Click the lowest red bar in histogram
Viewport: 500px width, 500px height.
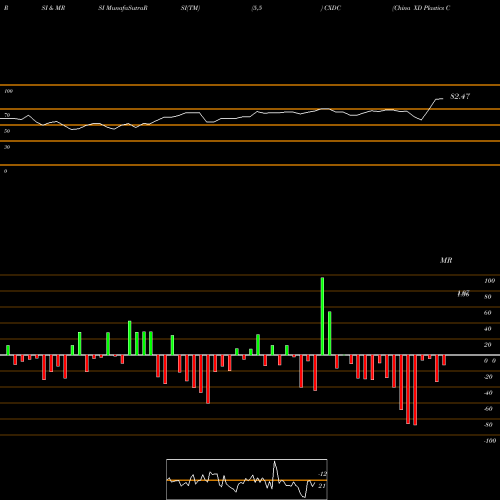click(x=415, y=390)
